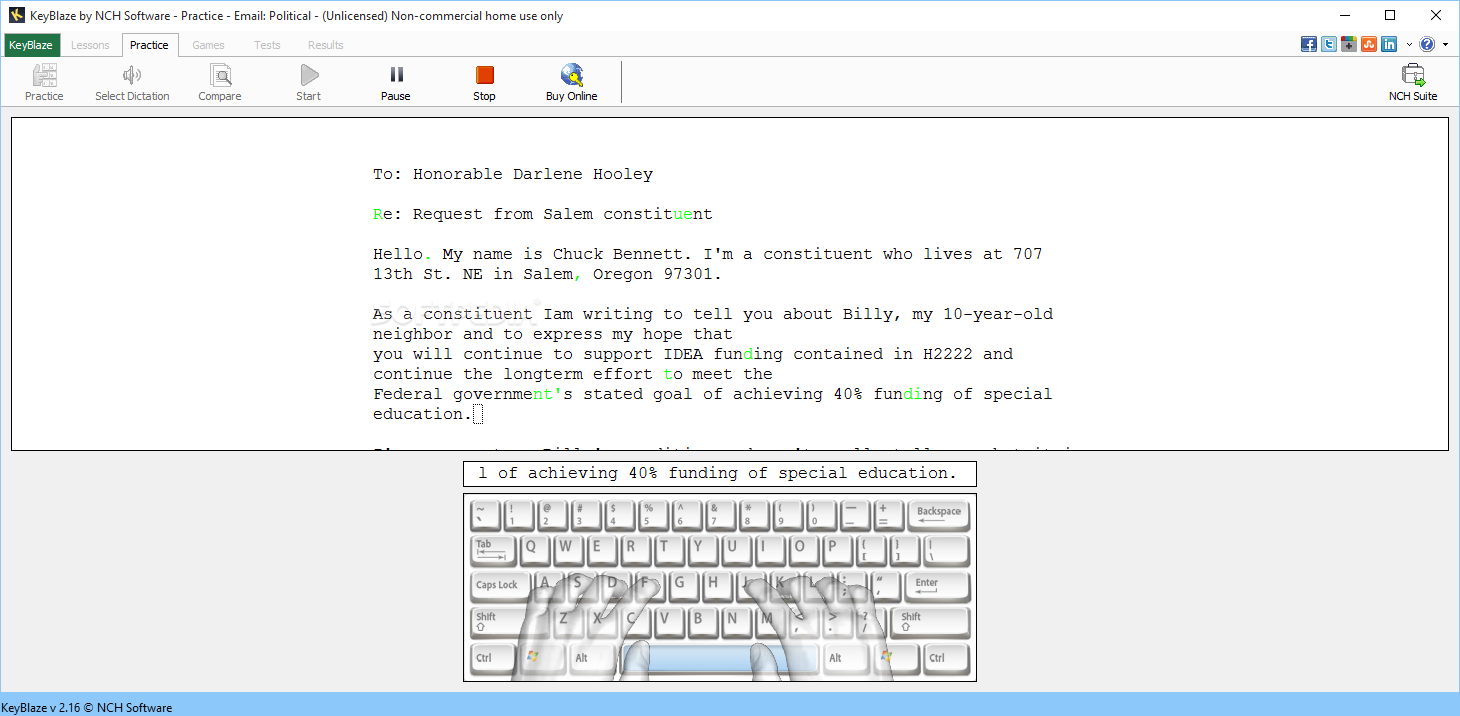Click the on-screen G key
1460x716 pixels.
[683, 586]
